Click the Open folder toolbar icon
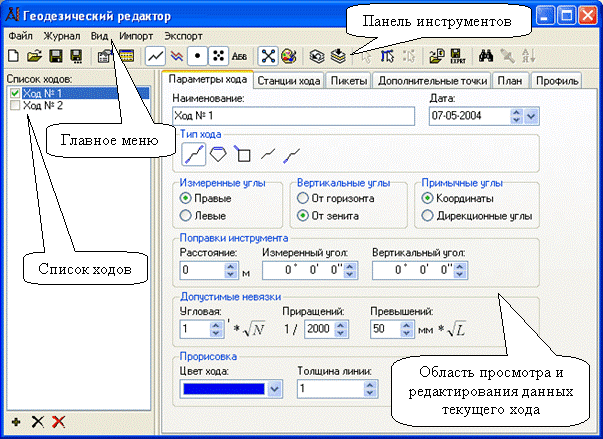 pos(31,57)
